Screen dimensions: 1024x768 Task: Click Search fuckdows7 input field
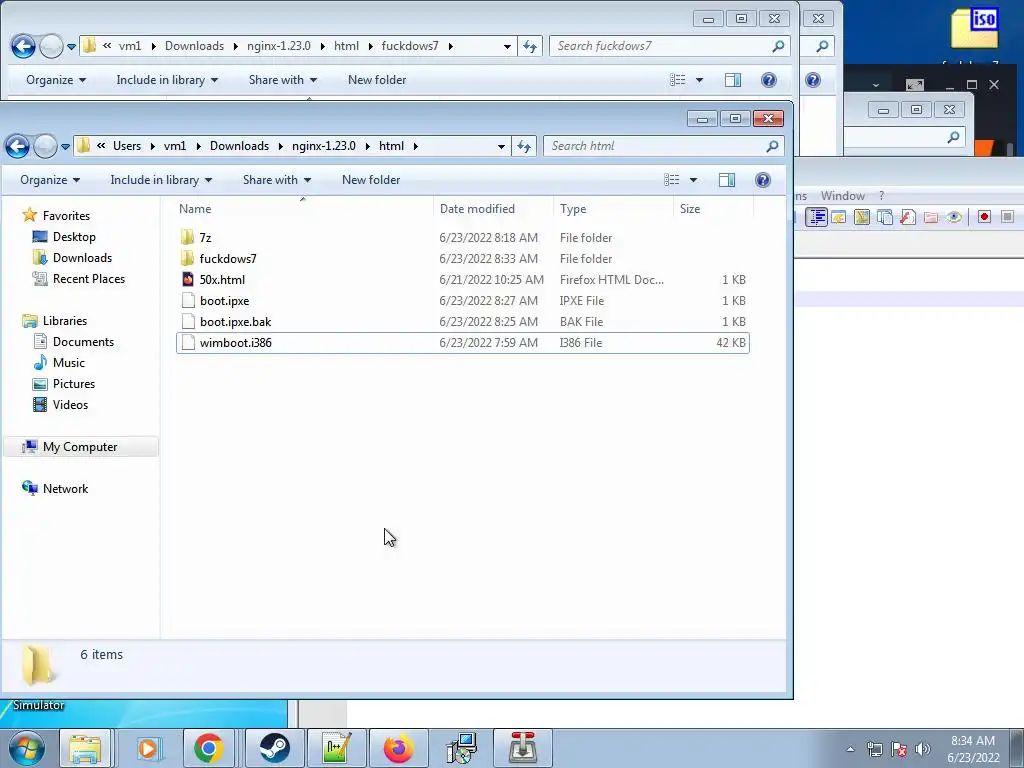[662, 46]
